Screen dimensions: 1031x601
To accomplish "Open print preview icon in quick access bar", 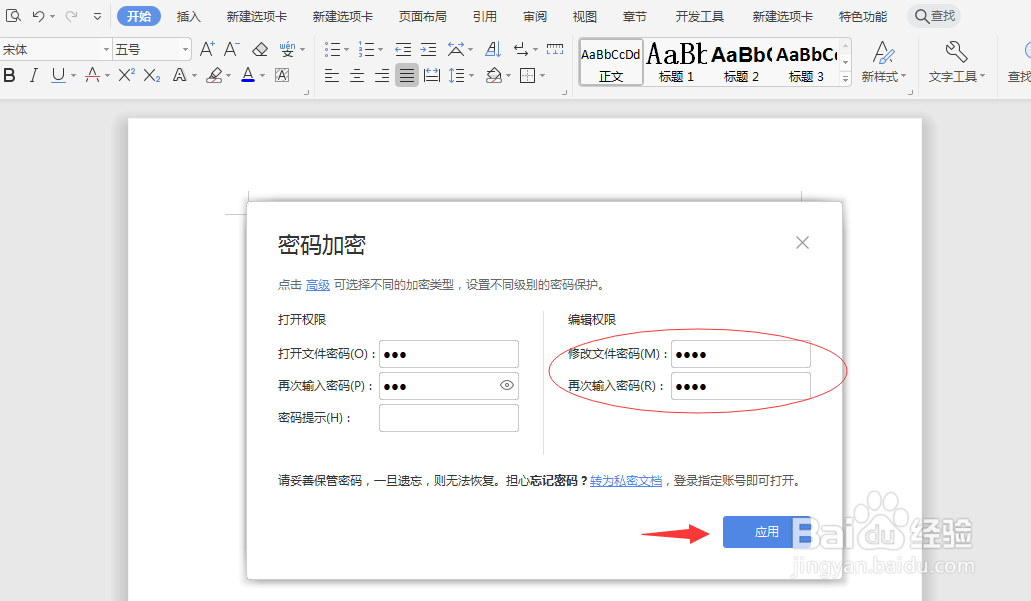I will click(12, 16).
